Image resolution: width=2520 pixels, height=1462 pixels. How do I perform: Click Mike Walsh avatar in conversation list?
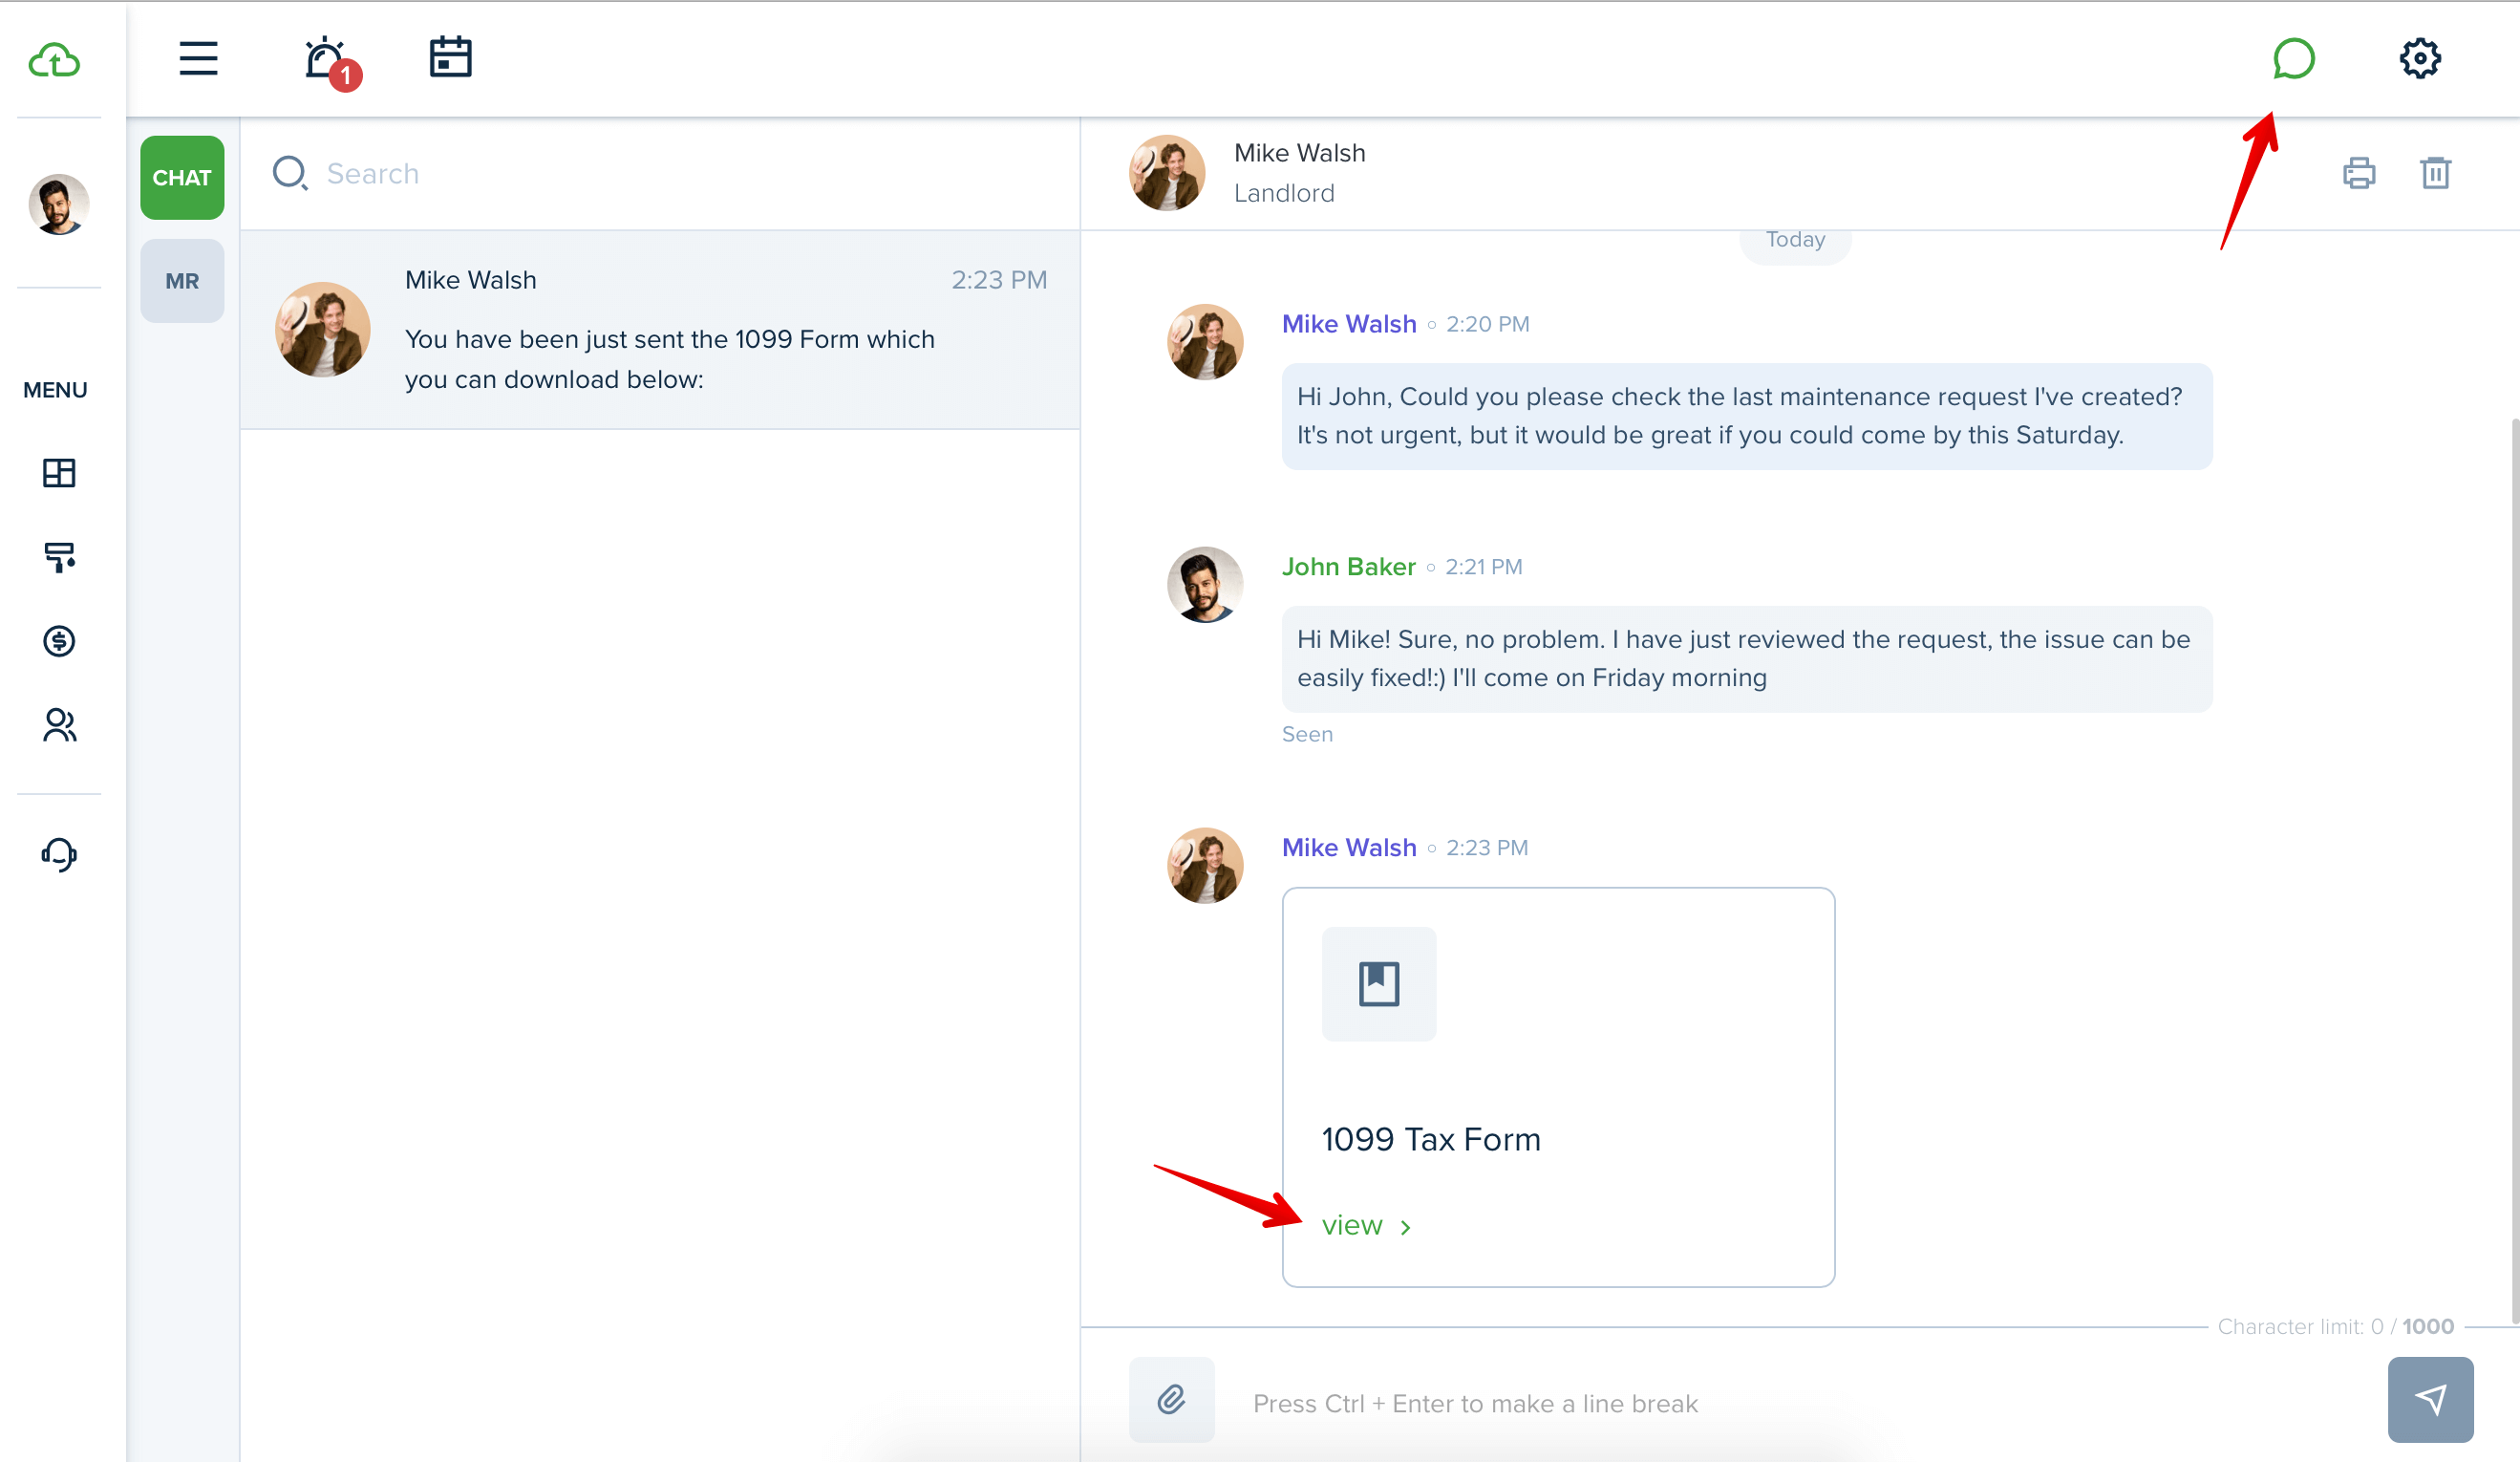coord(322,330)
